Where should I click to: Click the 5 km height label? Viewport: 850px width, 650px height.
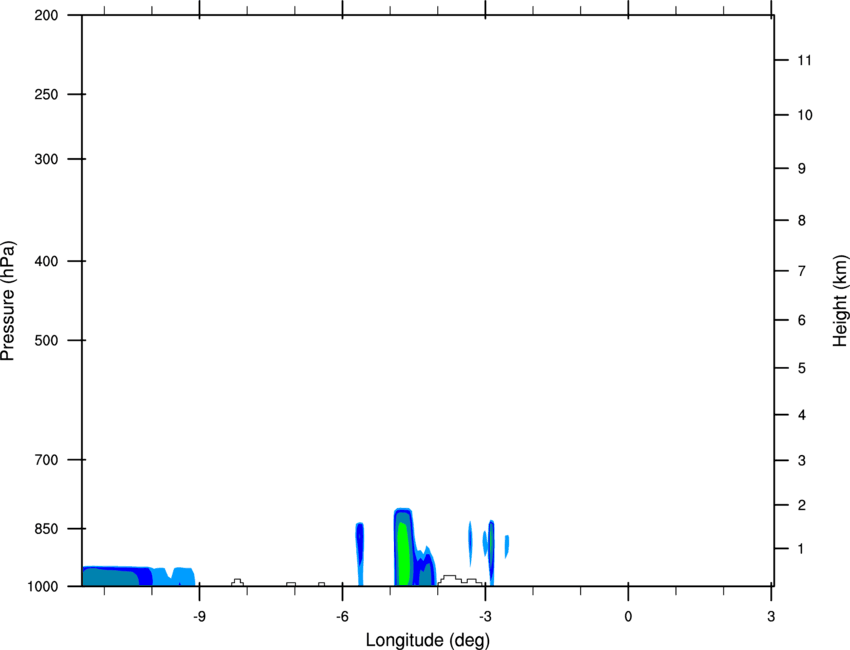(802, 368)
